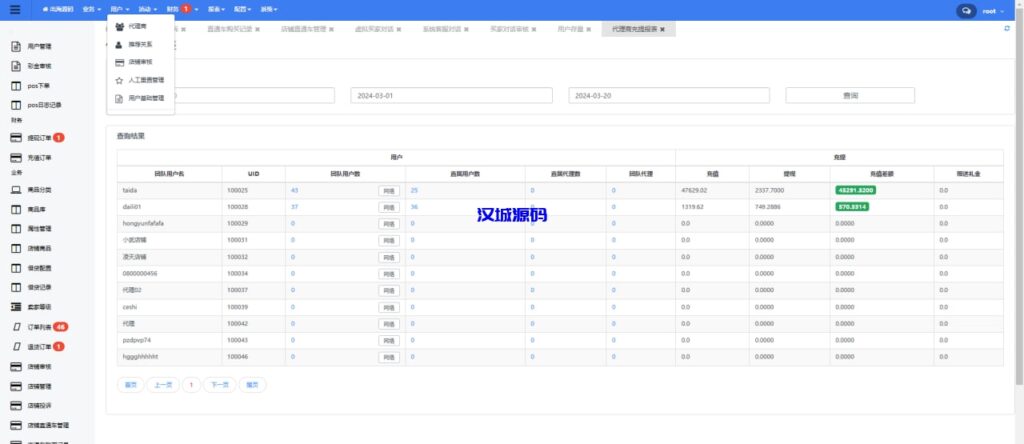
Task: Expand the 活动 top menu dropdown
Action: click(x=148, y=10)
